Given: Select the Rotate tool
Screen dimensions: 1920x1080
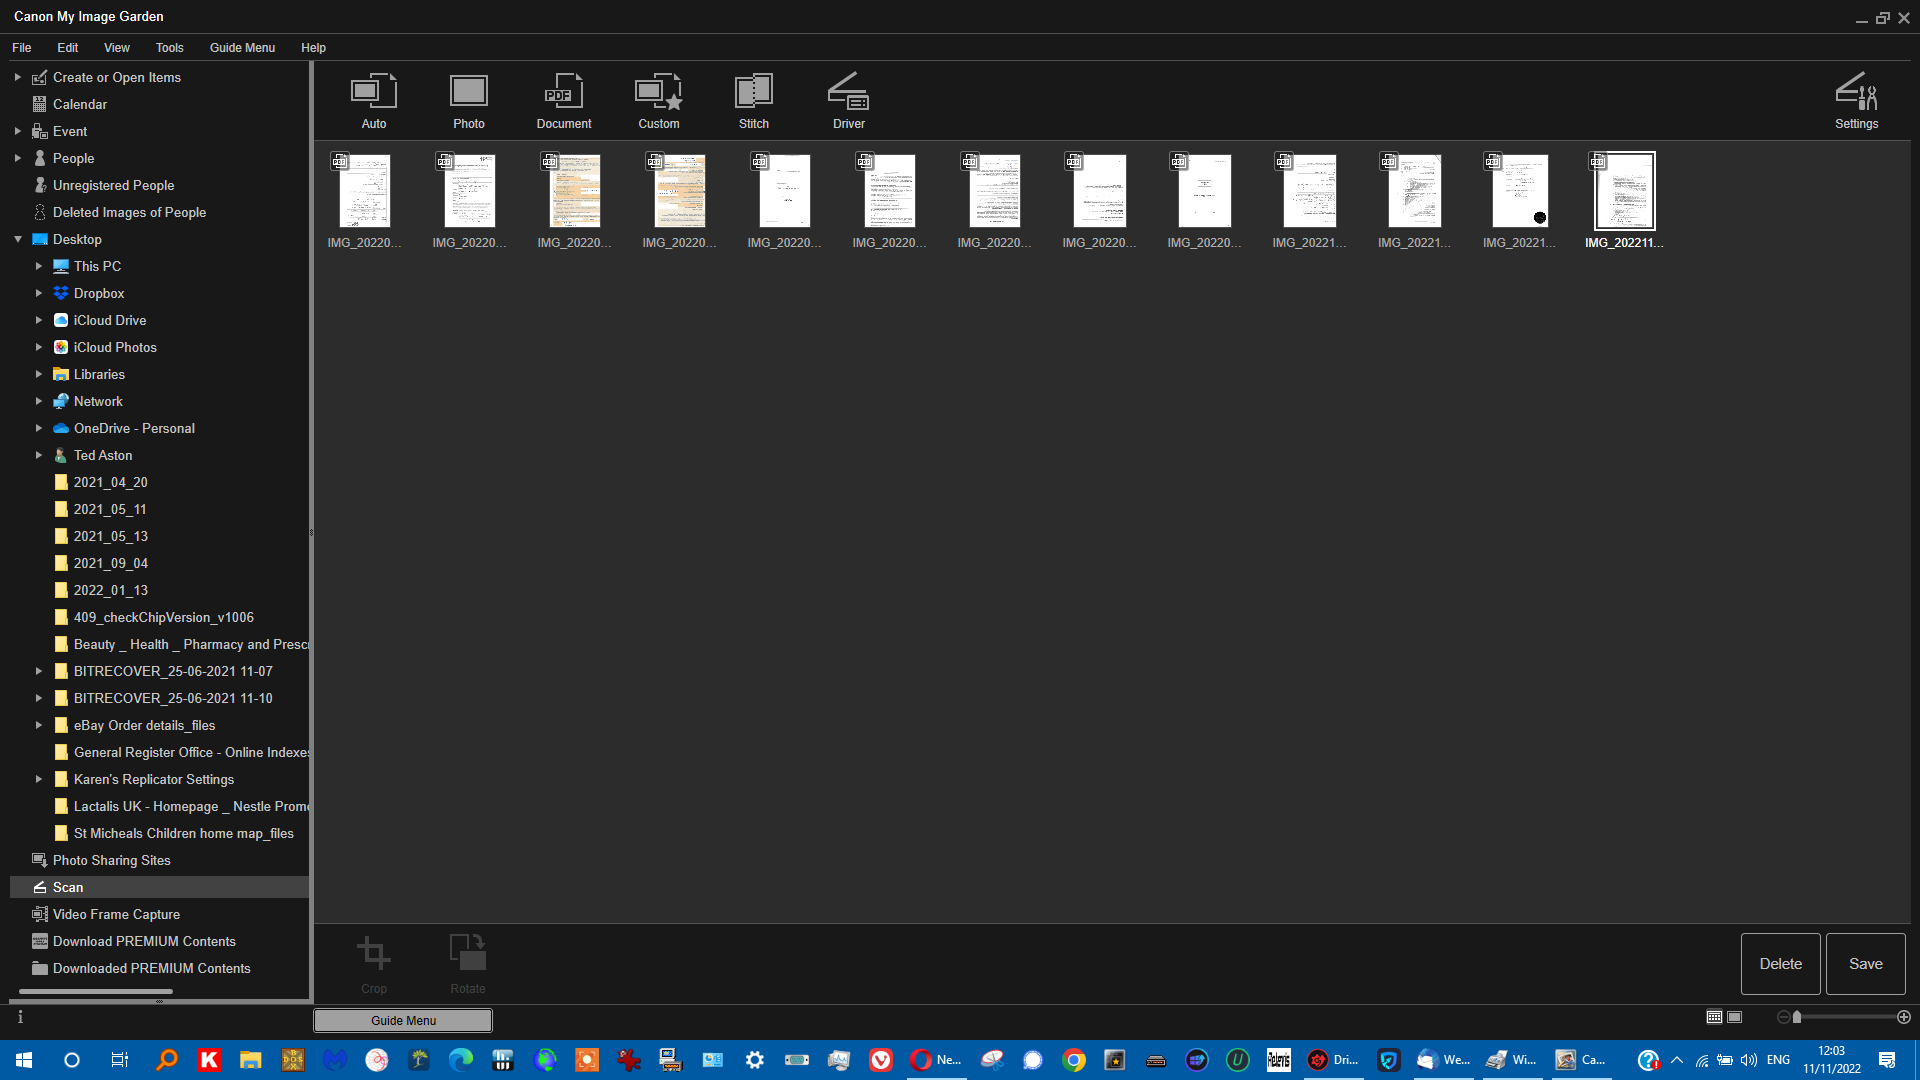Looking at the screenshot, I should click(467, 960).
